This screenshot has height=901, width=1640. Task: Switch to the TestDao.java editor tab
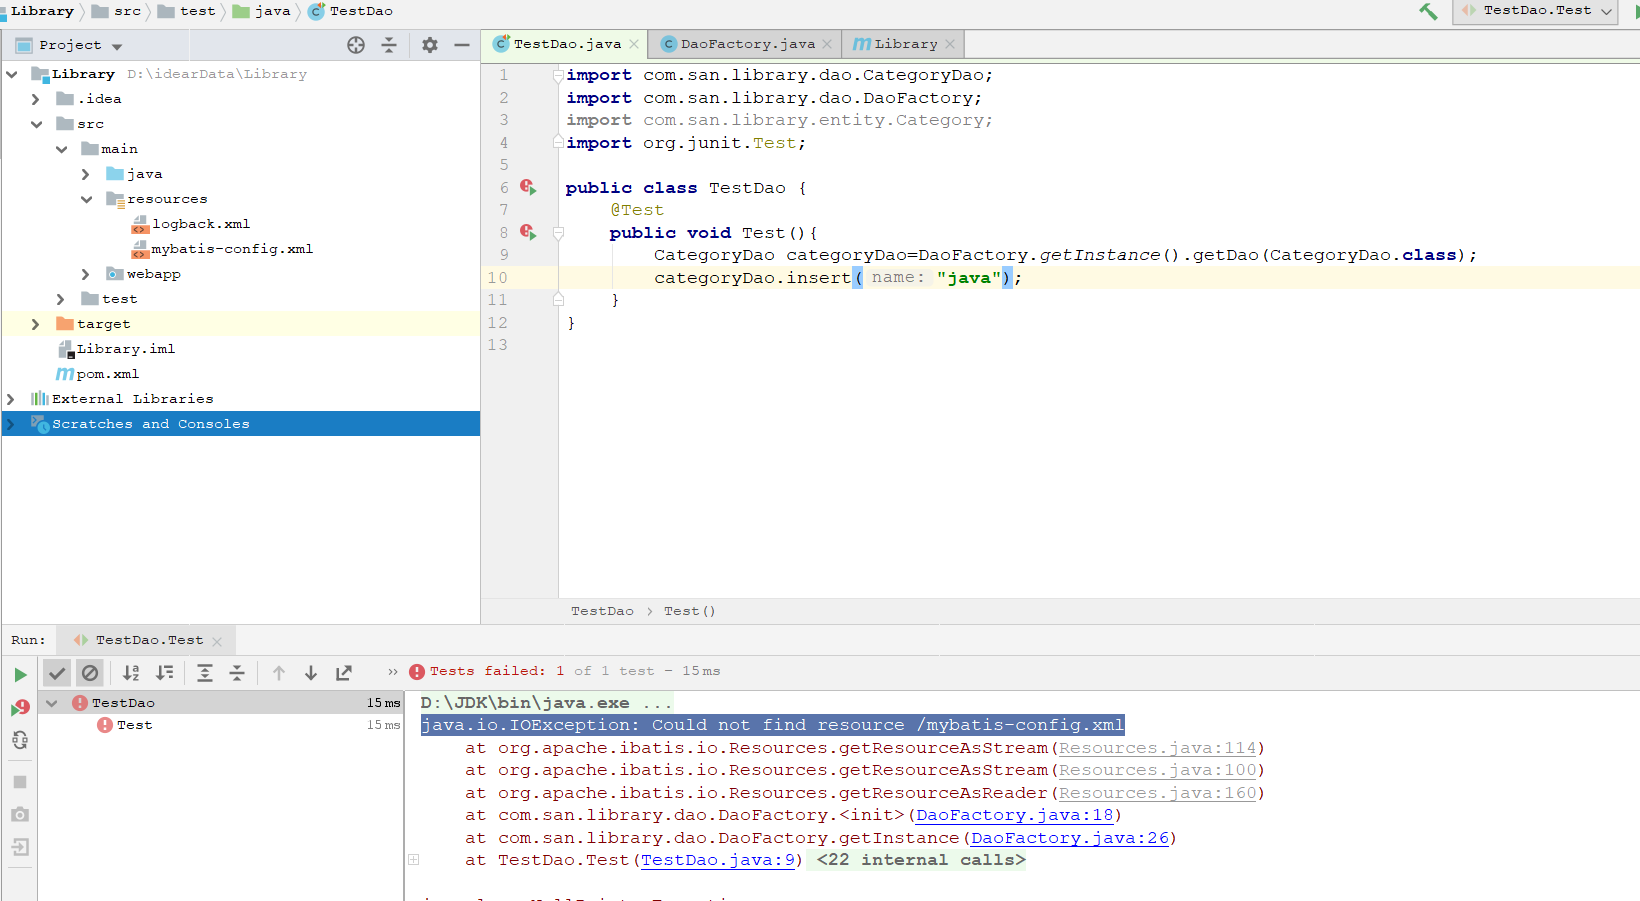click(566, 44)
